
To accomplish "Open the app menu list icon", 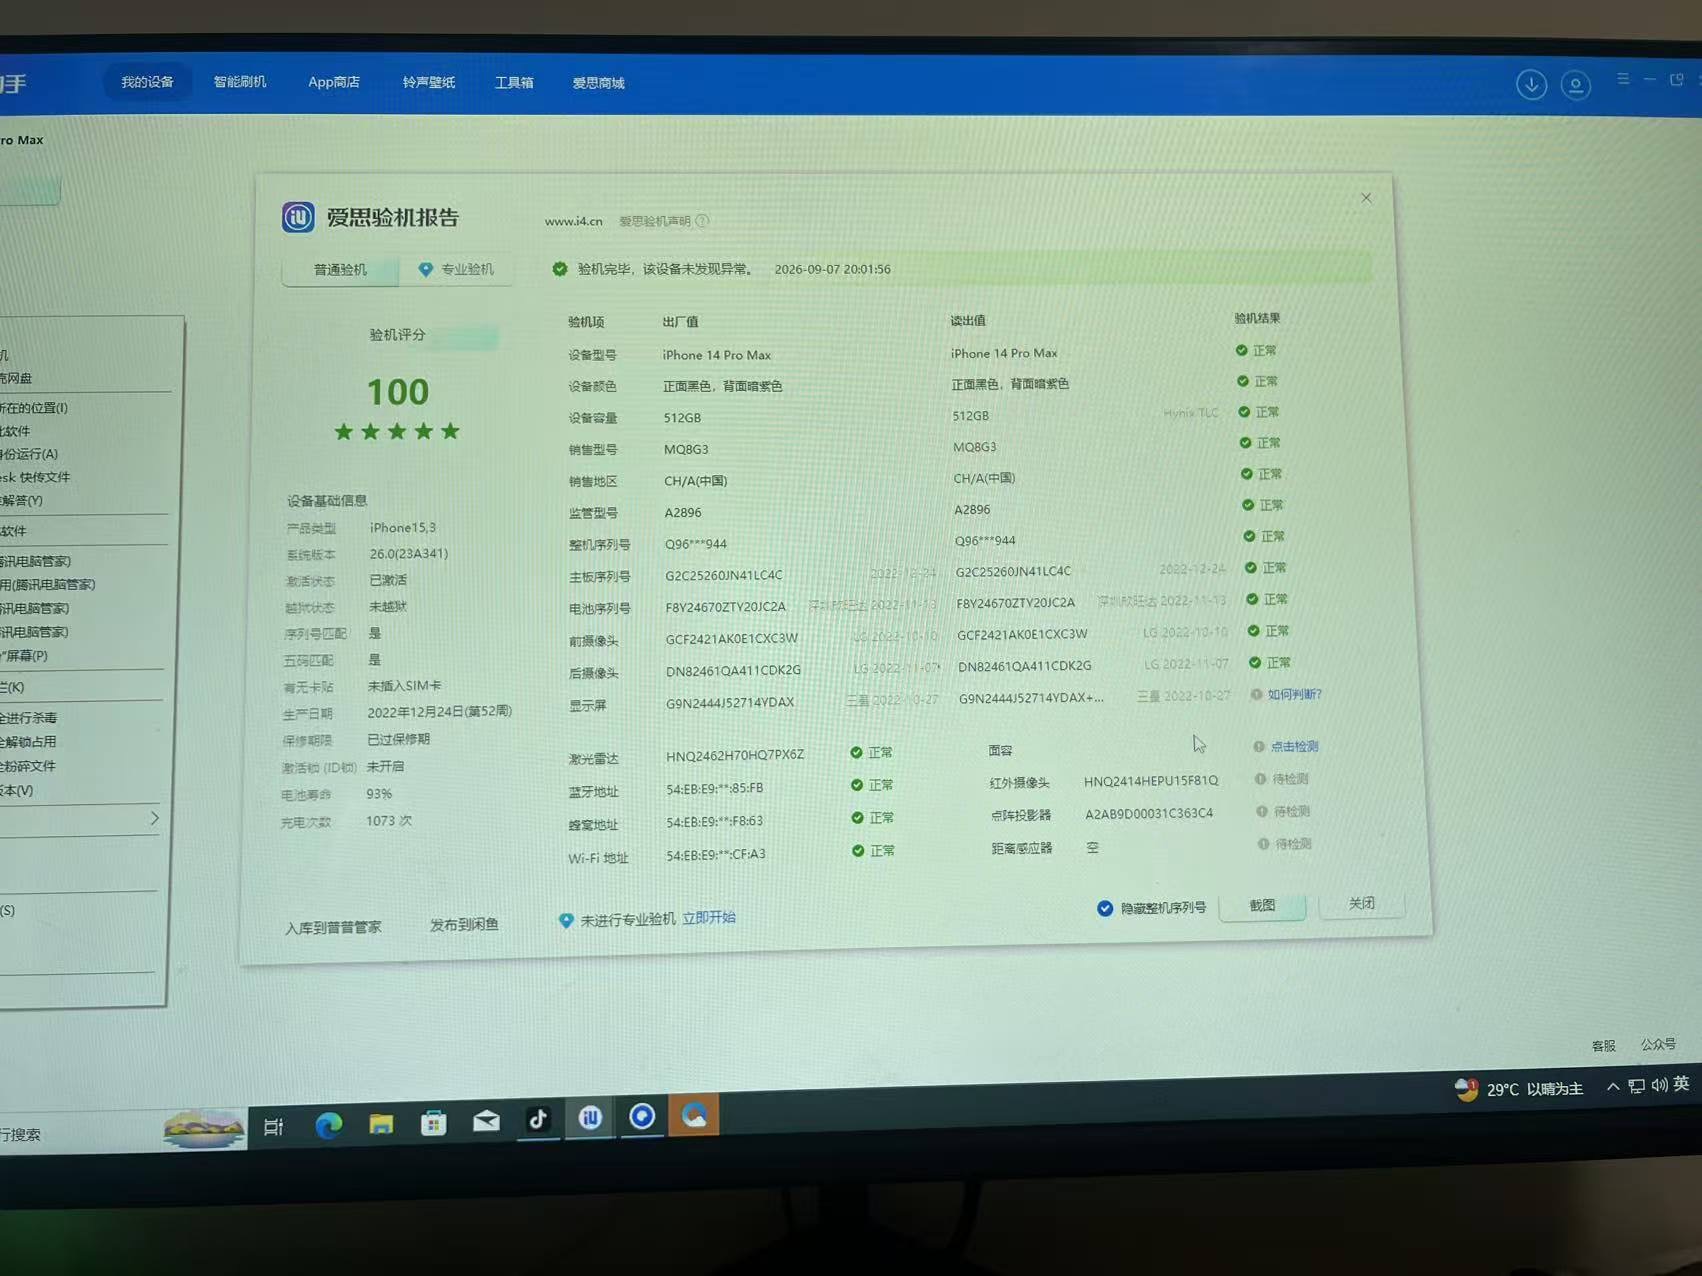I will (x=1623, y=79).
